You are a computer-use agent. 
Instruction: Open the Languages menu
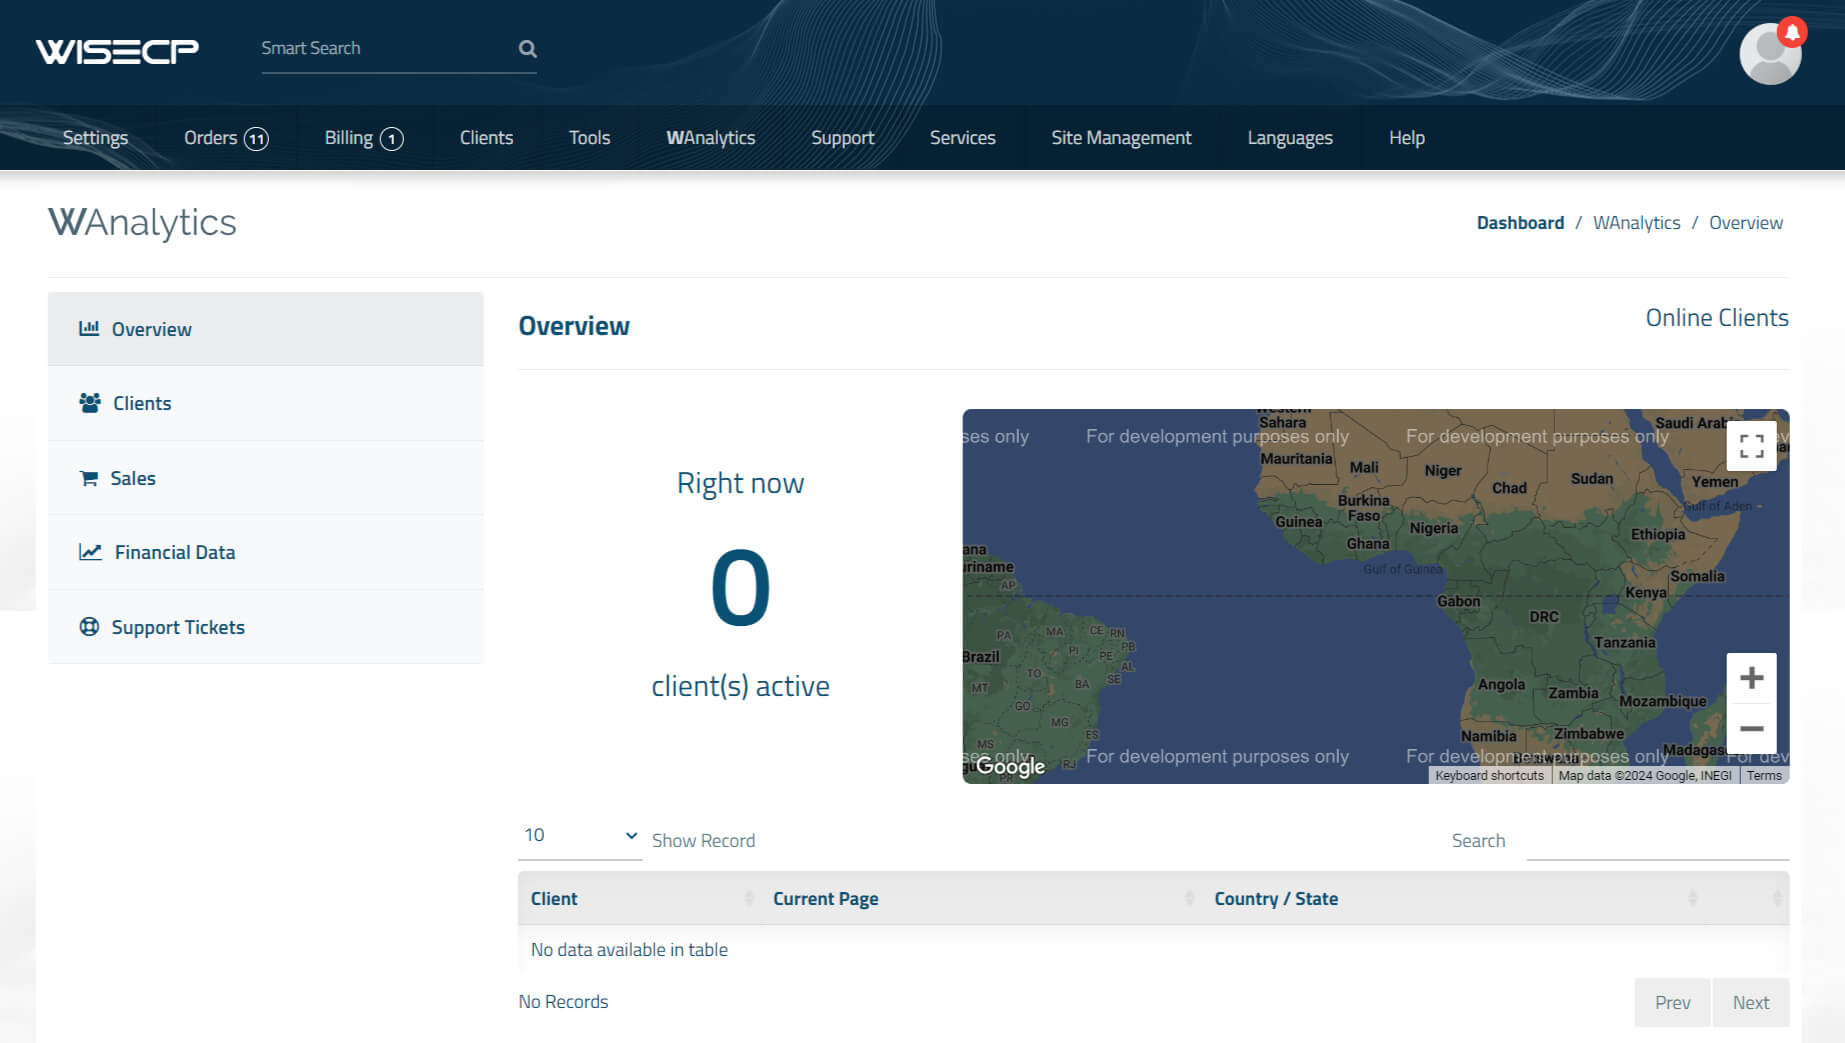(x=1289, y=138)
